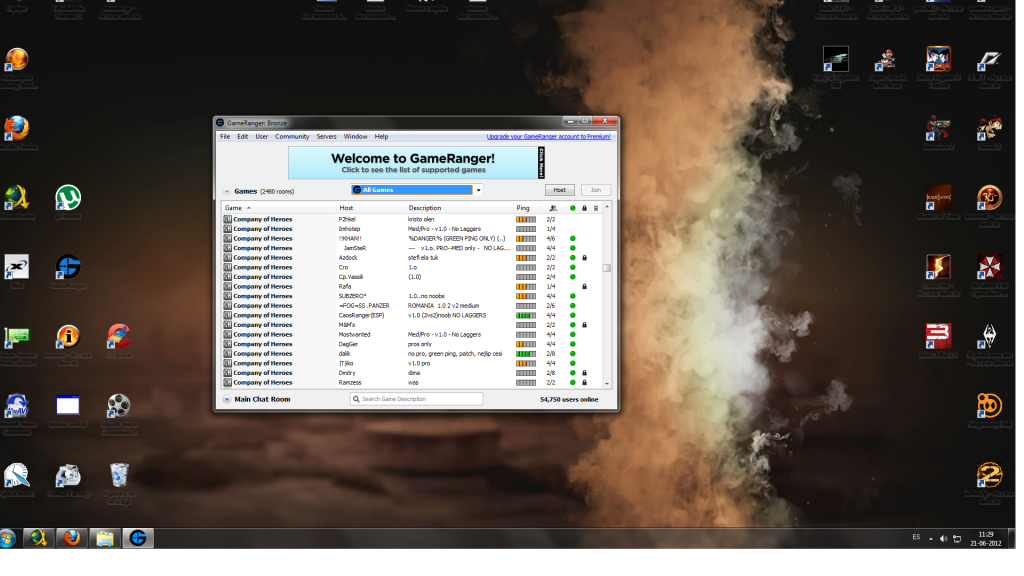Open the Help menu in GameRanger
The height and width of the screenshot is (576, 1024).
point(381,136)
